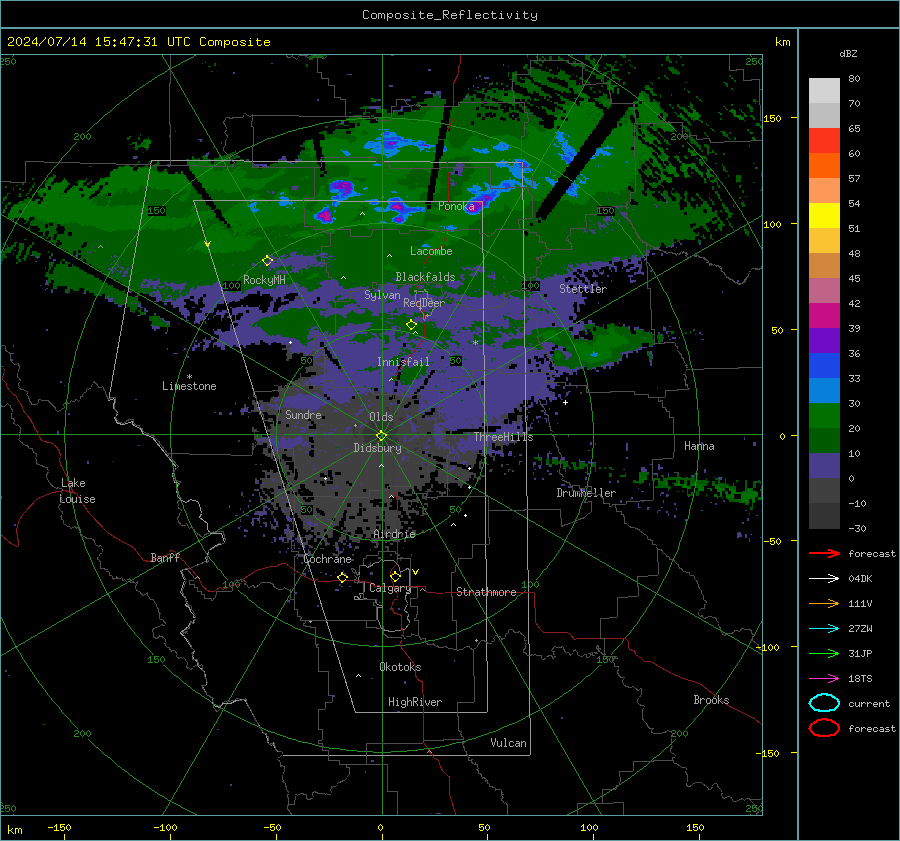Screen dimensions: 900x841
Task: Click the Blackfalds city label
Action: (425, 277)
